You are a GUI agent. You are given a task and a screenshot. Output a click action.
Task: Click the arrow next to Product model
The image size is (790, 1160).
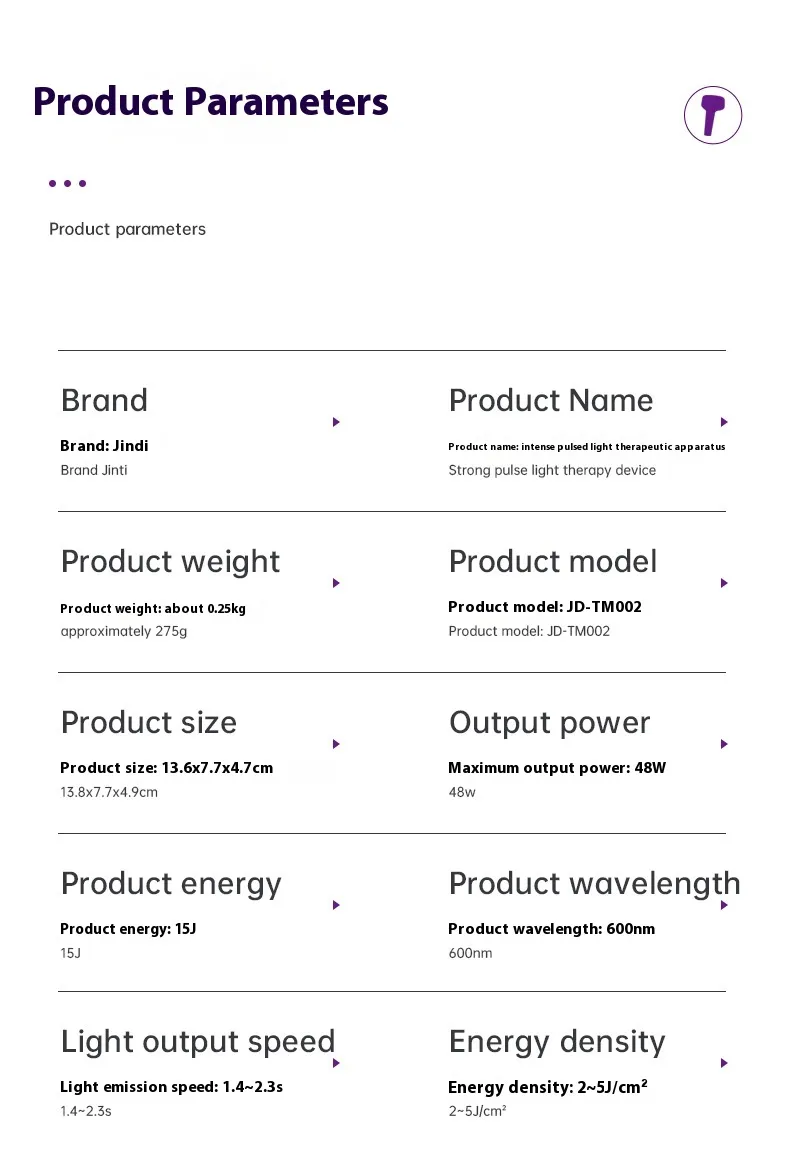724,583
